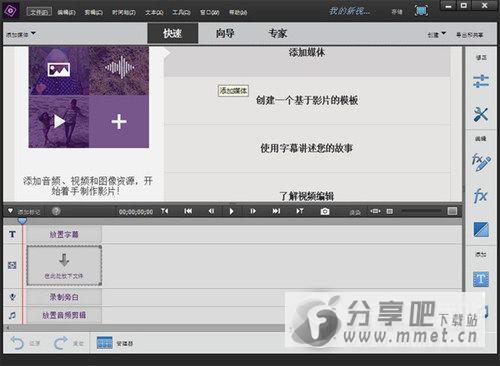The width and height of the screenshot is (500, 366).
Task: Open the 编辑 (Edit) menu
Action: tap(66, 12)
